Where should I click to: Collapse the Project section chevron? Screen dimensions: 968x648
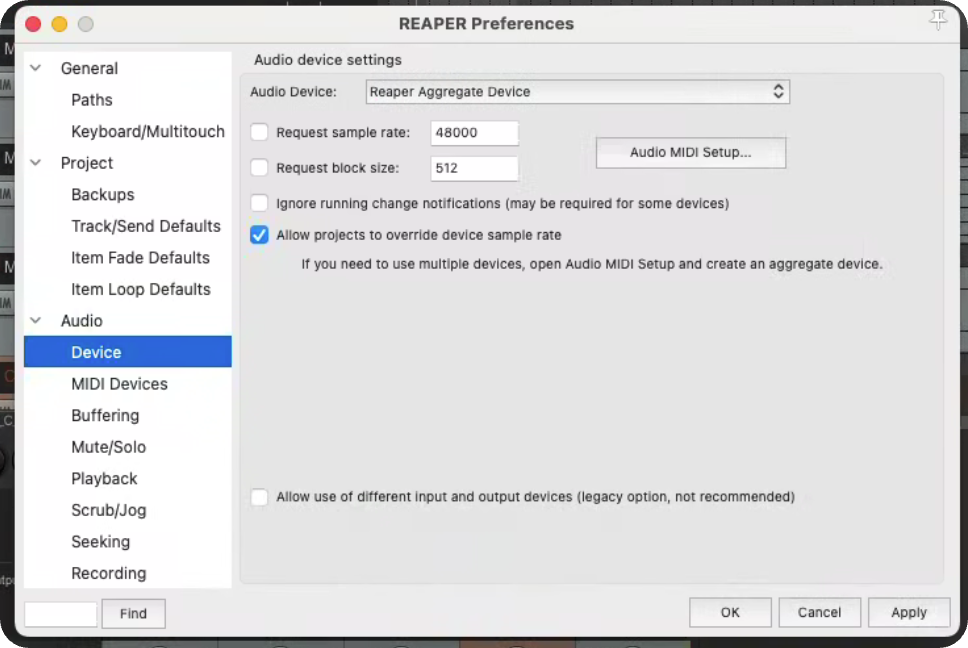[36, 163]
